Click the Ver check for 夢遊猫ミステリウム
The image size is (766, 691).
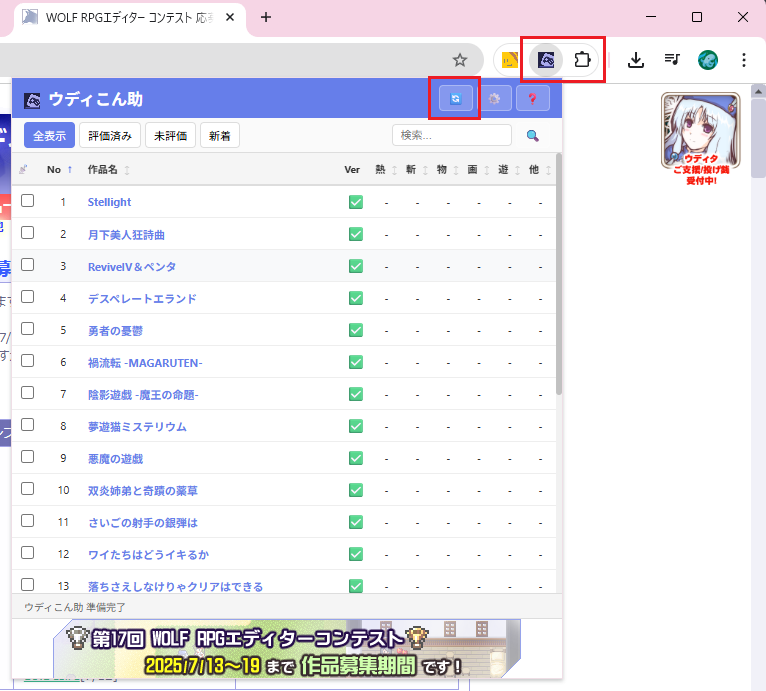click(356, 426)
